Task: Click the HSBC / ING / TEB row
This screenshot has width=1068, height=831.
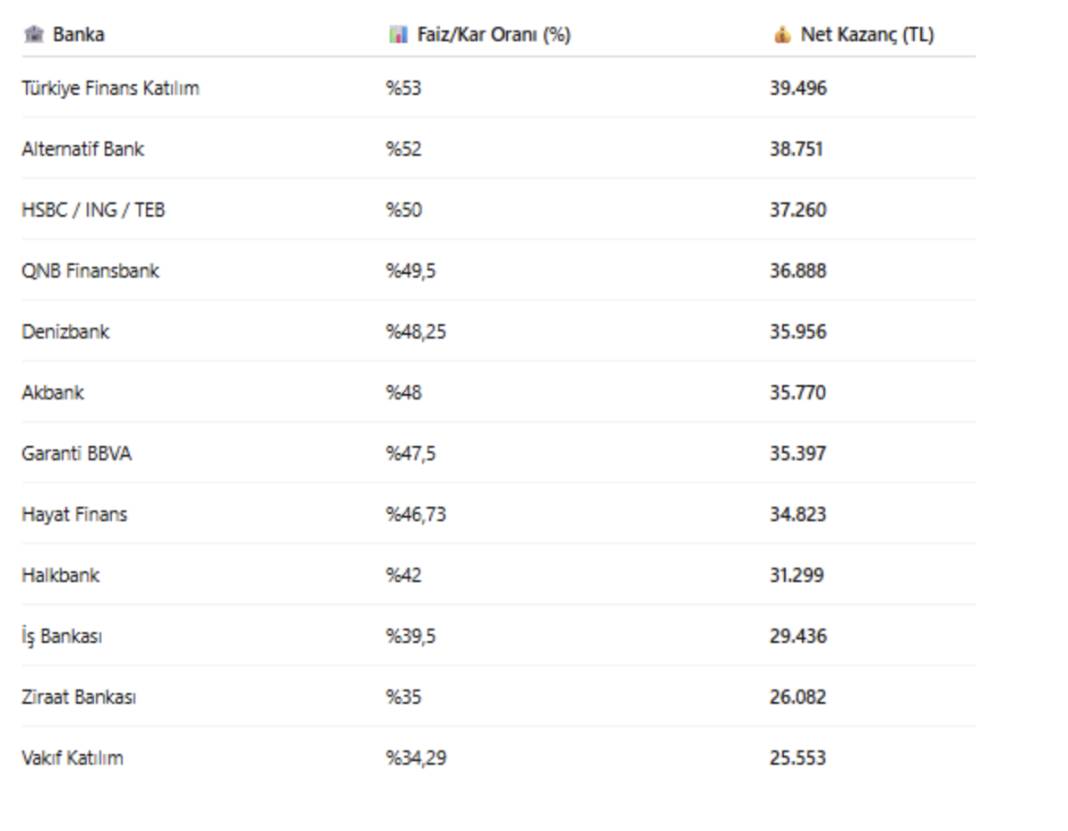Action: (x=499, y=210)
